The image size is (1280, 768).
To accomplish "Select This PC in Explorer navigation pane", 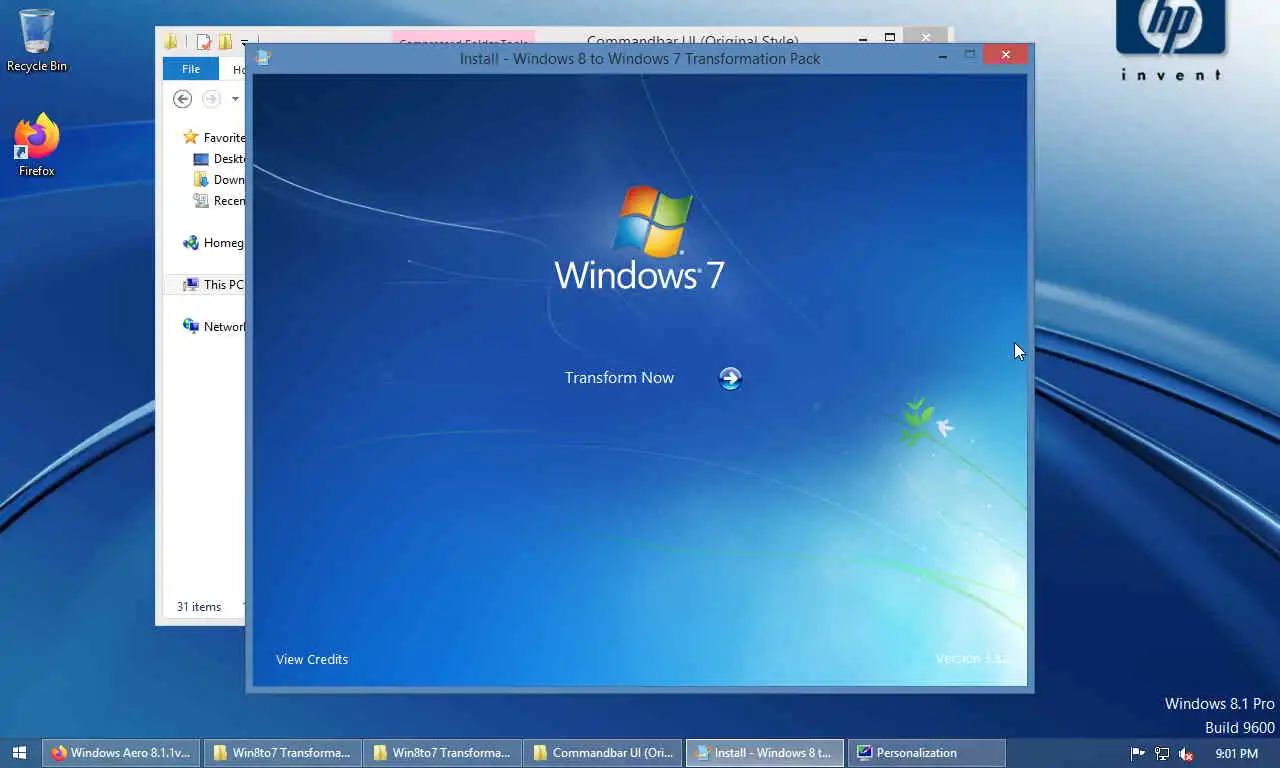I will click(x=205, y=285).
